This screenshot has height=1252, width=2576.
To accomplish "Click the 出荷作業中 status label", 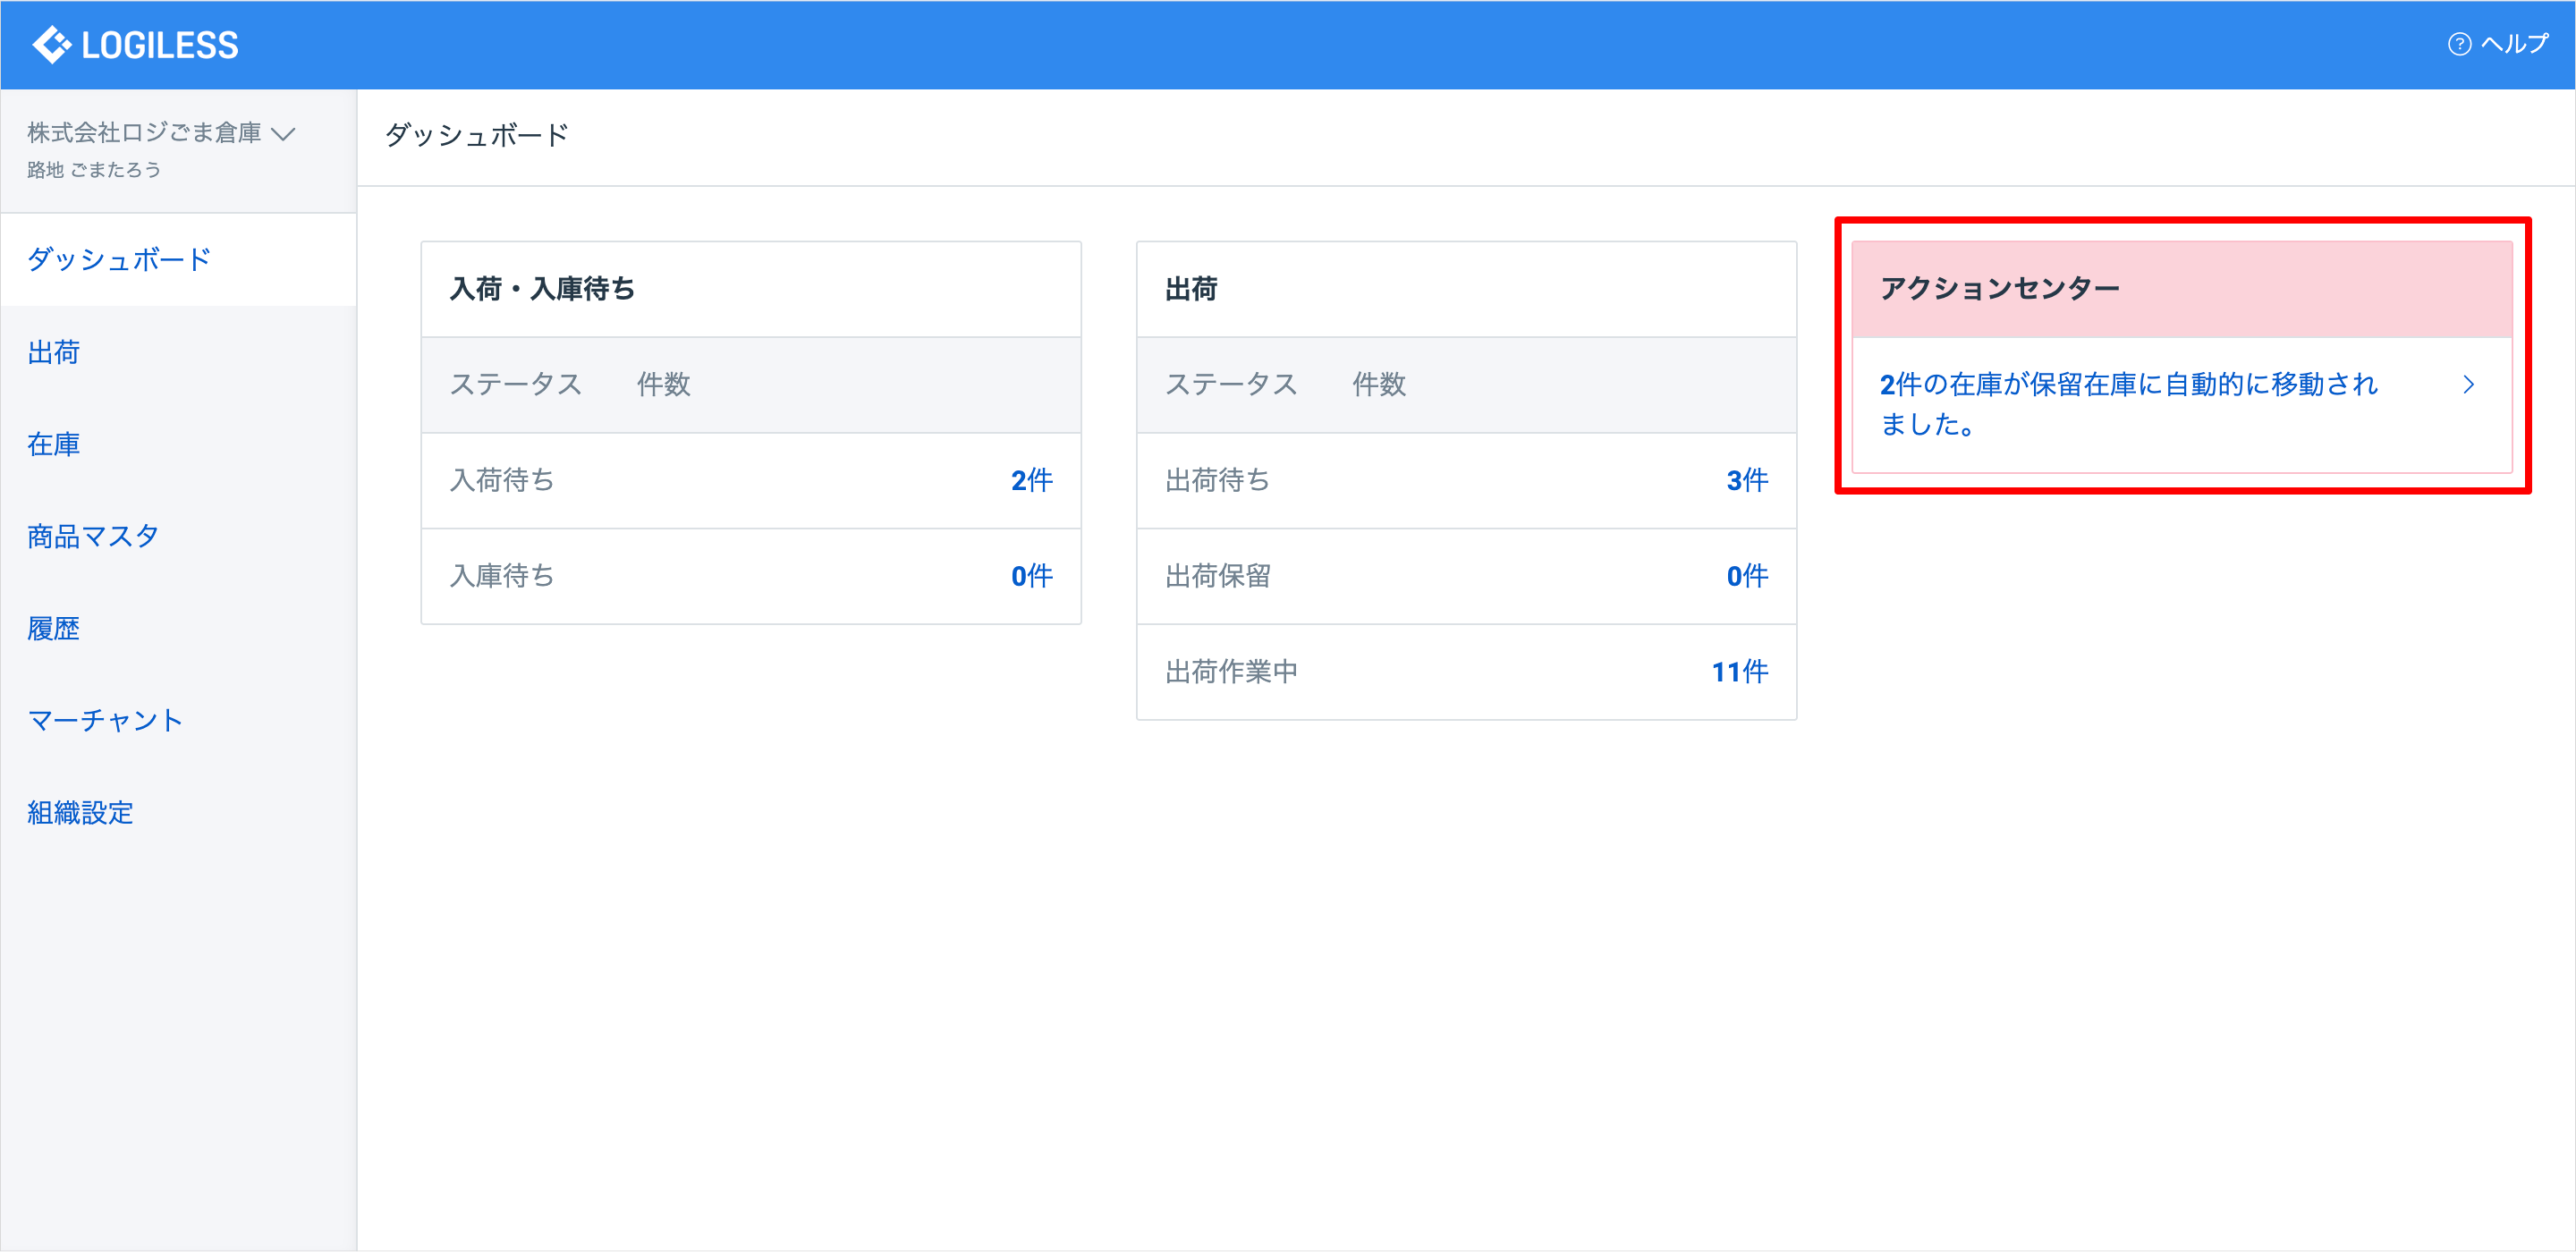I will coord(1231,672).
